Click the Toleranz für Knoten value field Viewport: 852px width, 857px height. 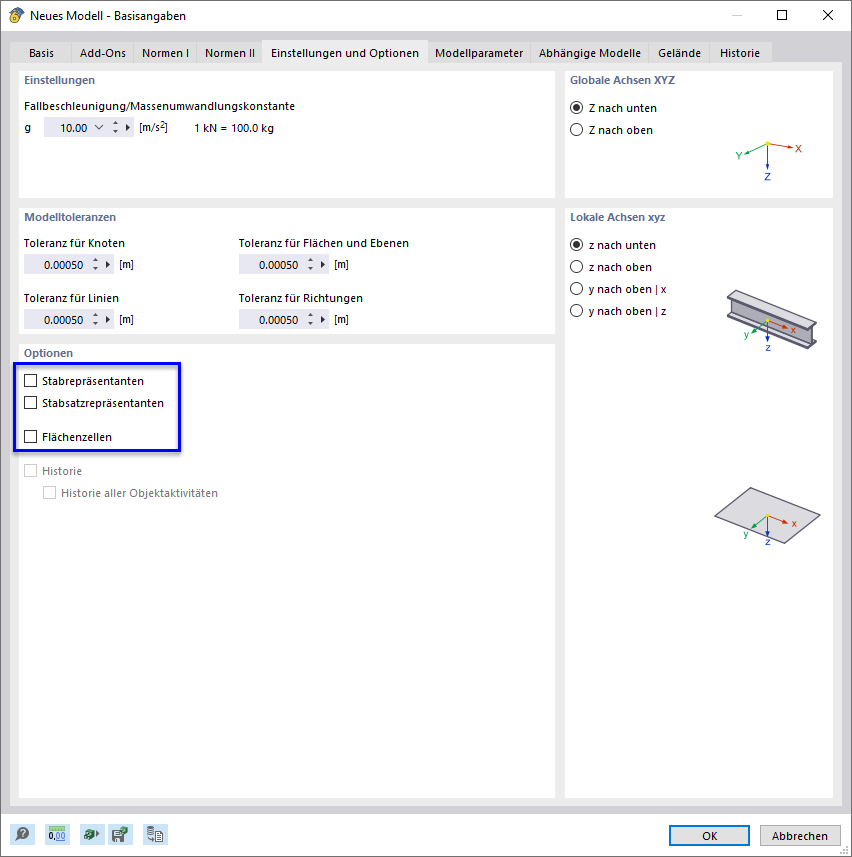tap(56, 265)
